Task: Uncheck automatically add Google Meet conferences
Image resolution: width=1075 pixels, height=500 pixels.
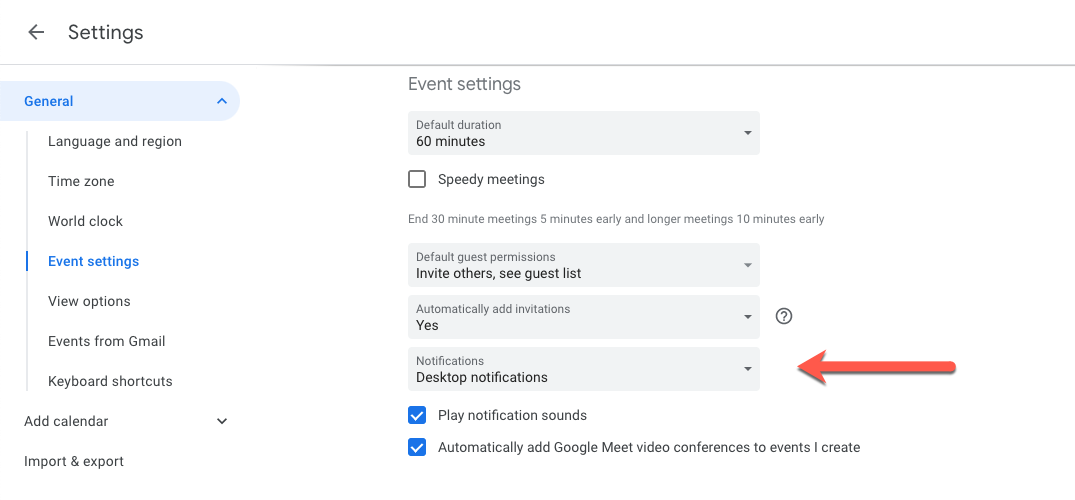Action: coord(417,447)
